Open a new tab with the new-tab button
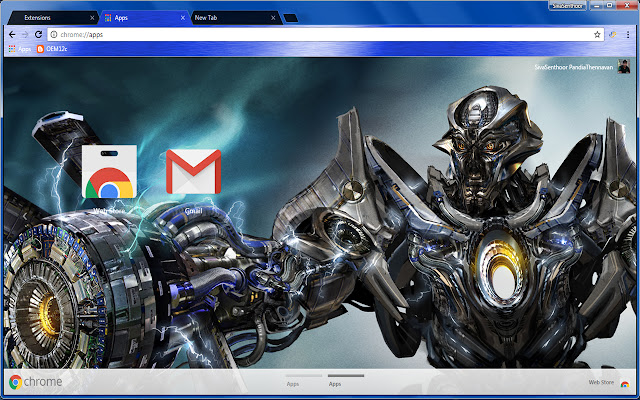This screenshot has width=640, height=400. (291, 17)
